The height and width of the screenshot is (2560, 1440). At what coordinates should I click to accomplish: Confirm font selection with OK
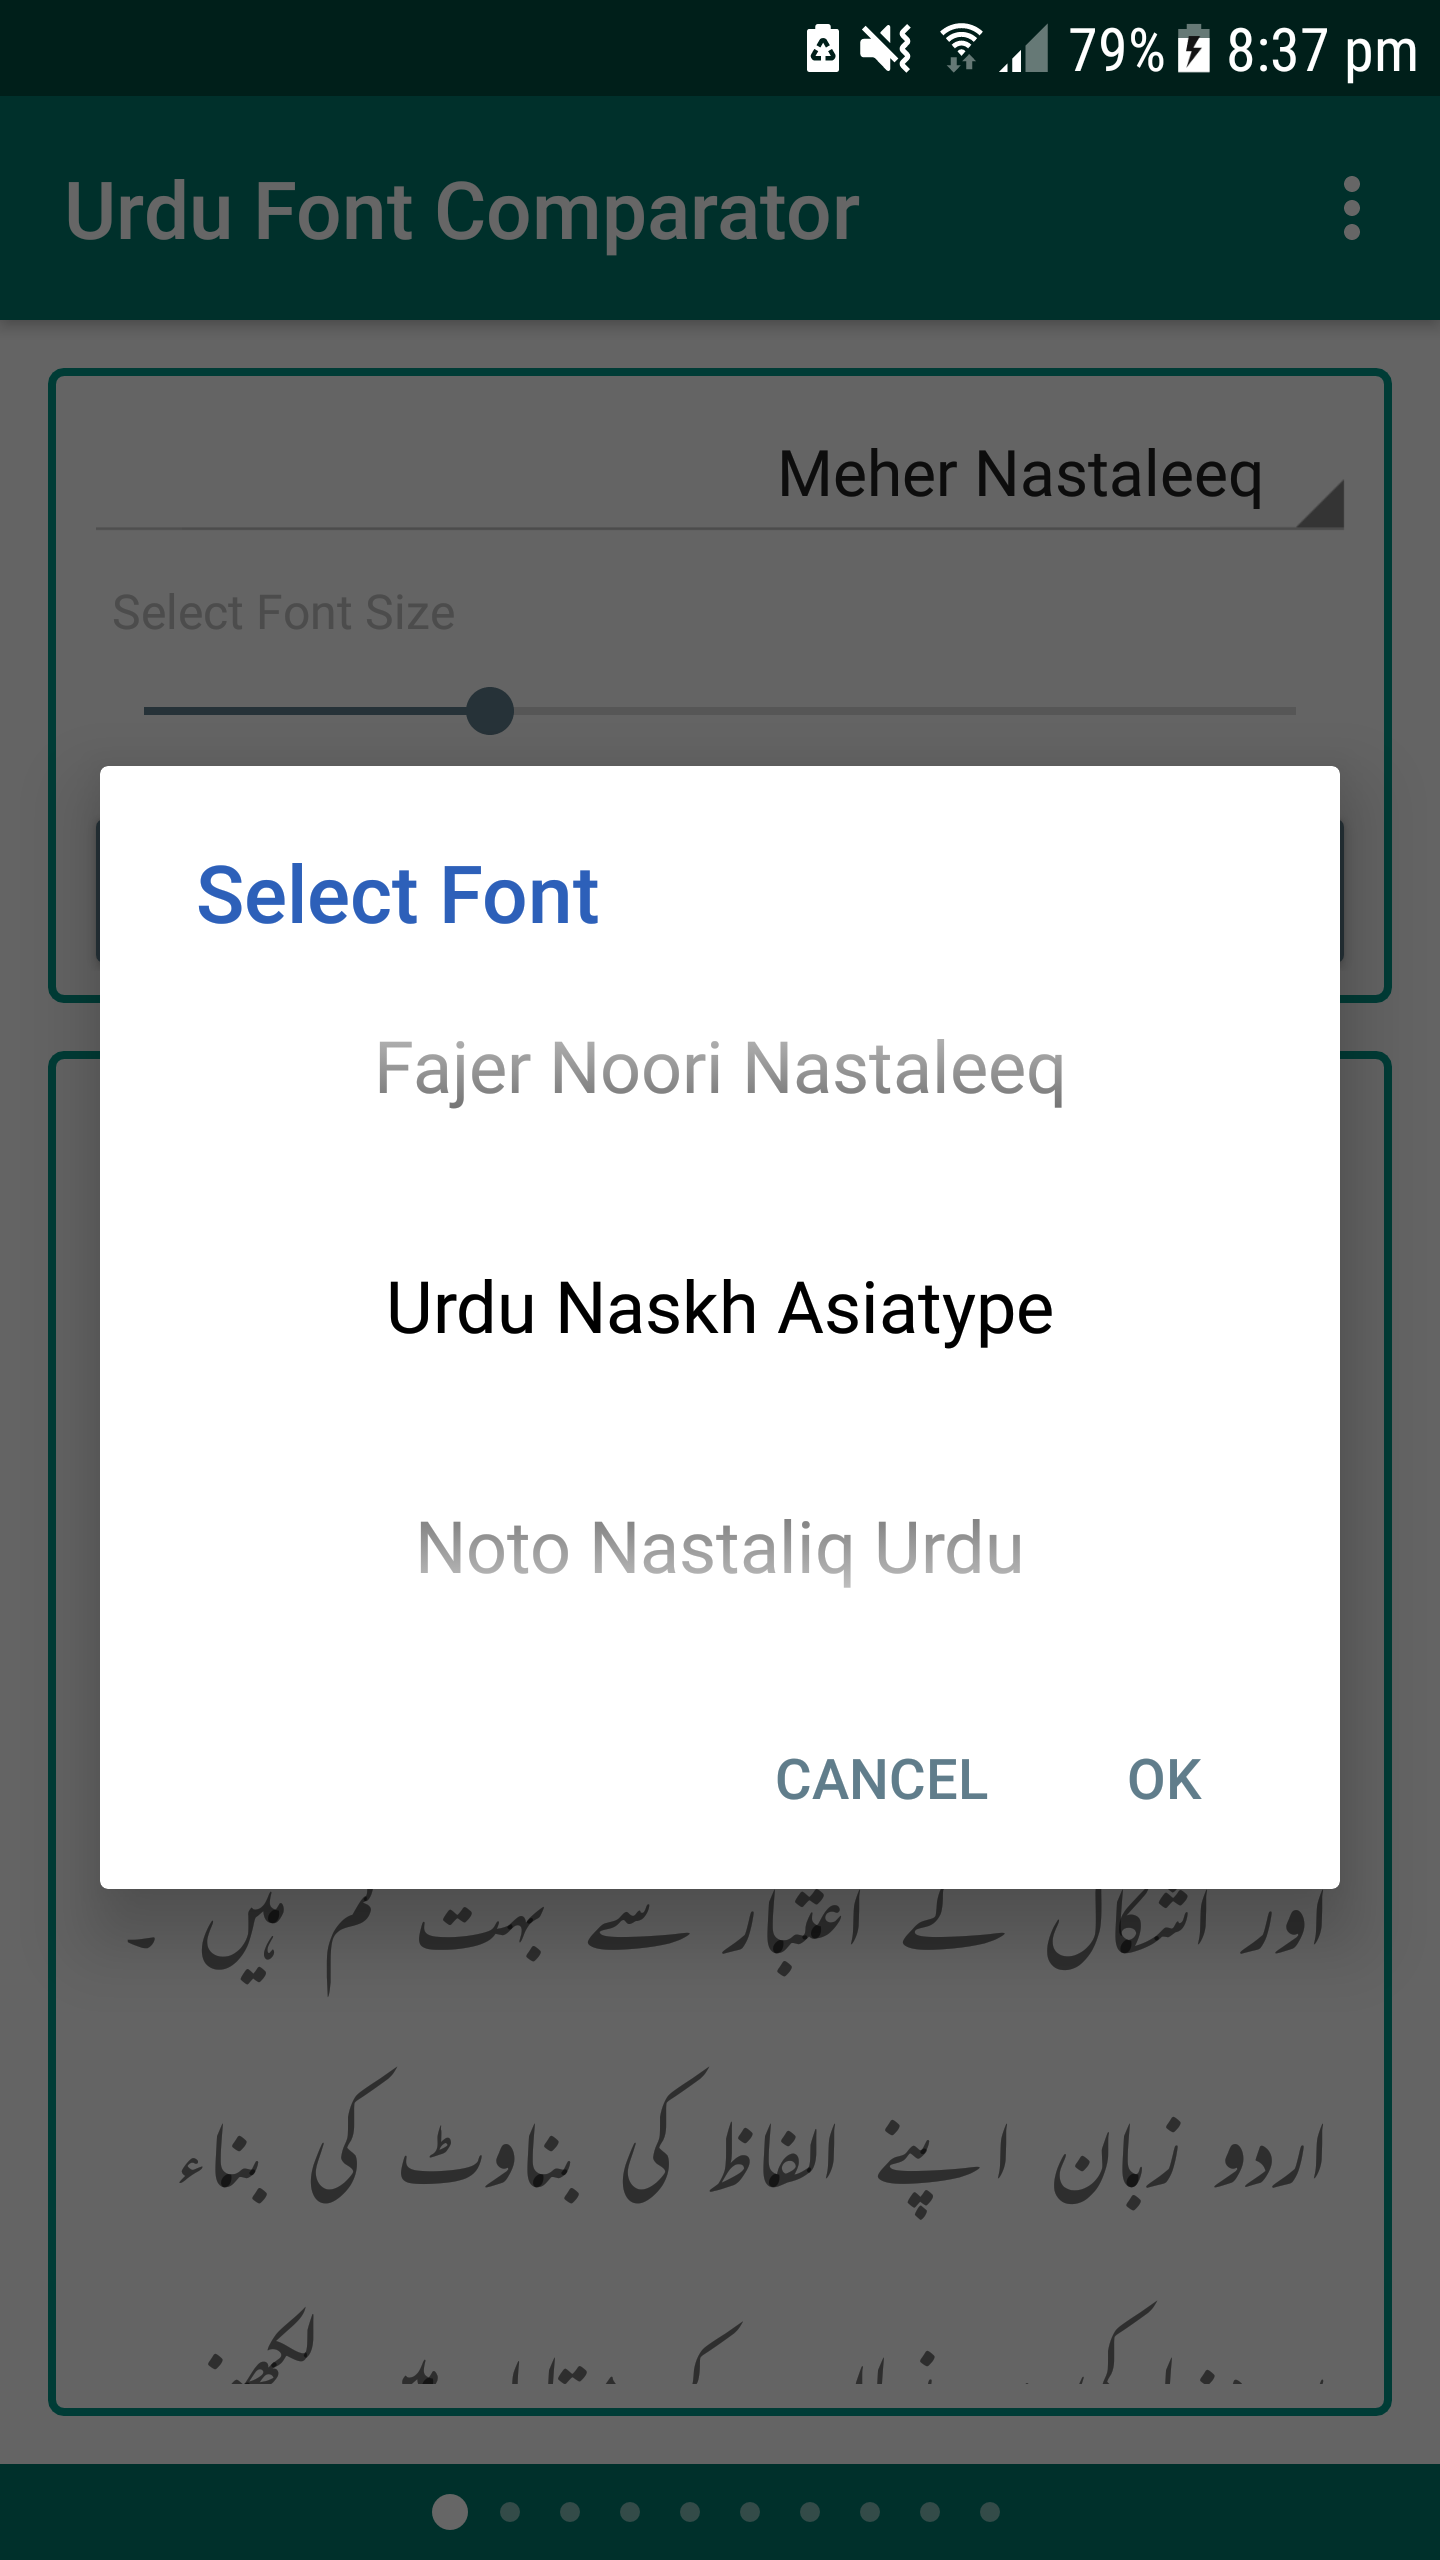1164,1780
